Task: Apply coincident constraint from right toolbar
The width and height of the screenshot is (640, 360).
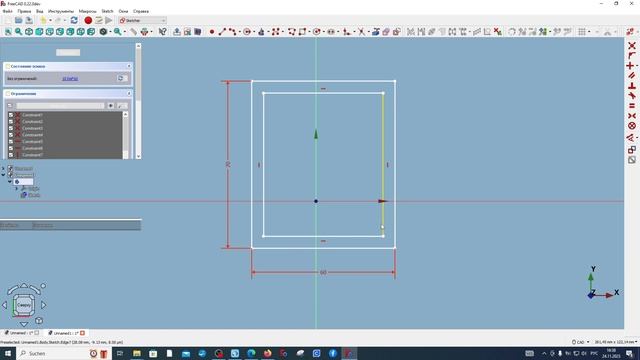Action: [x=632, y=46]
